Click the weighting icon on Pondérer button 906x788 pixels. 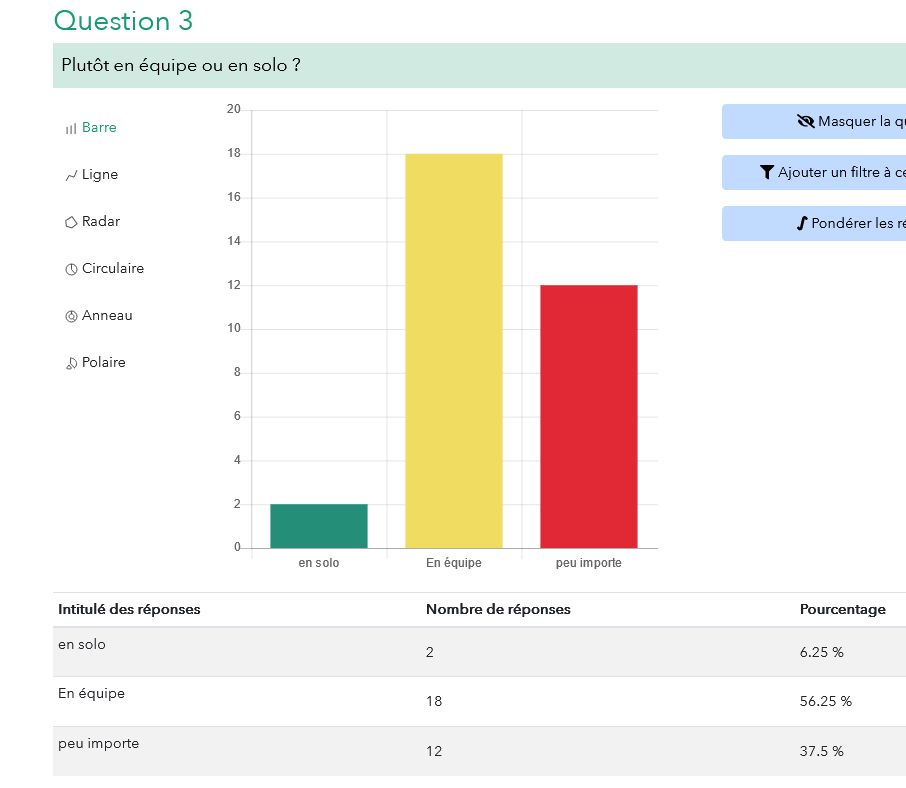click(801, 224)
